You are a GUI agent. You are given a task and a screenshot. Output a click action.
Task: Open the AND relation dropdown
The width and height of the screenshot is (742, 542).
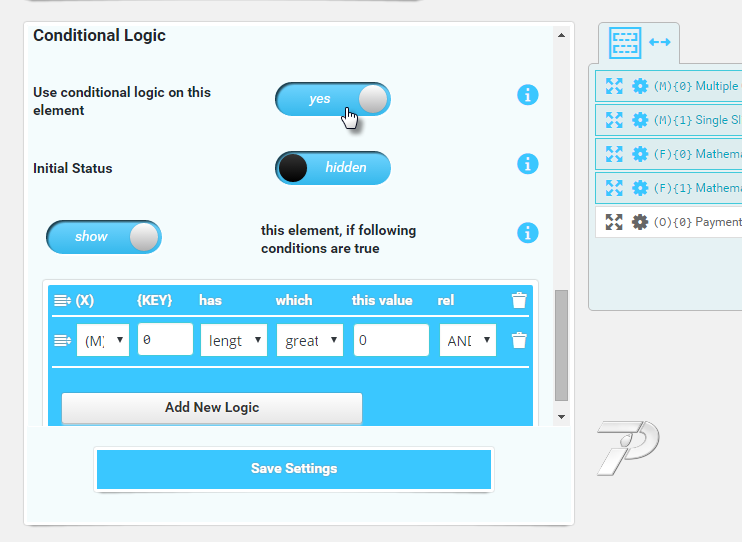click(467, 340)
